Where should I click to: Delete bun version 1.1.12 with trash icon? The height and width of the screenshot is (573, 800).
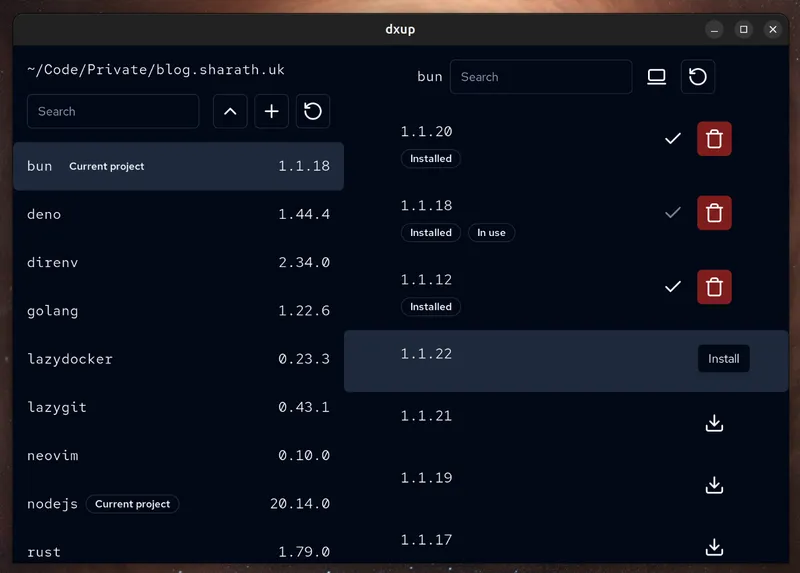click(714, 287)
